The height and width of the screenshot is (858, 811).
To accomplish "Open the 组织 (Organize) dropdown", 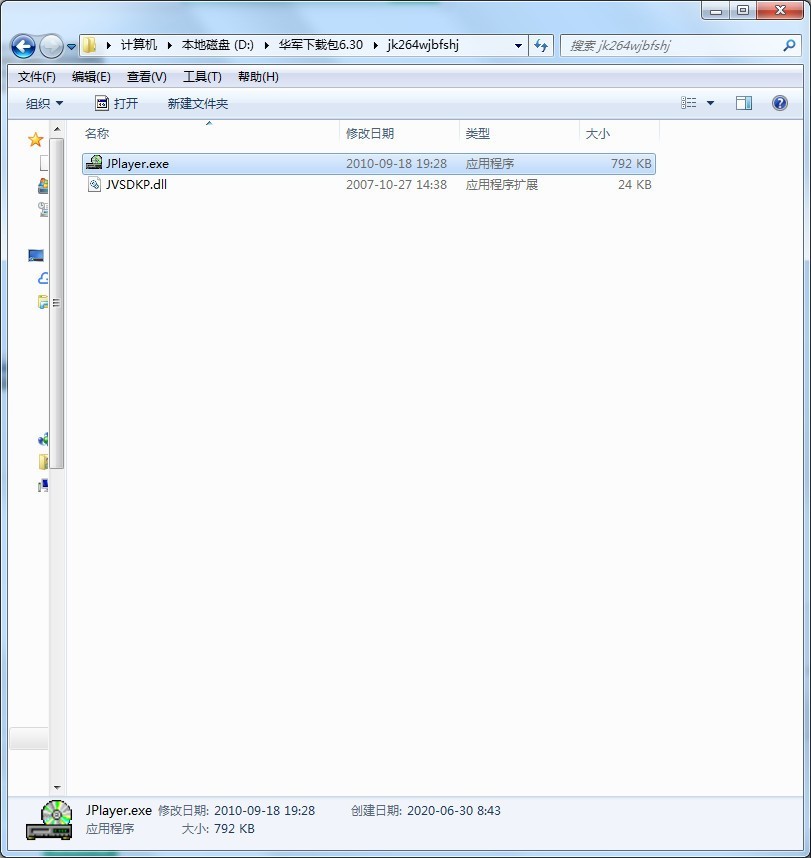I will [44, 104].
